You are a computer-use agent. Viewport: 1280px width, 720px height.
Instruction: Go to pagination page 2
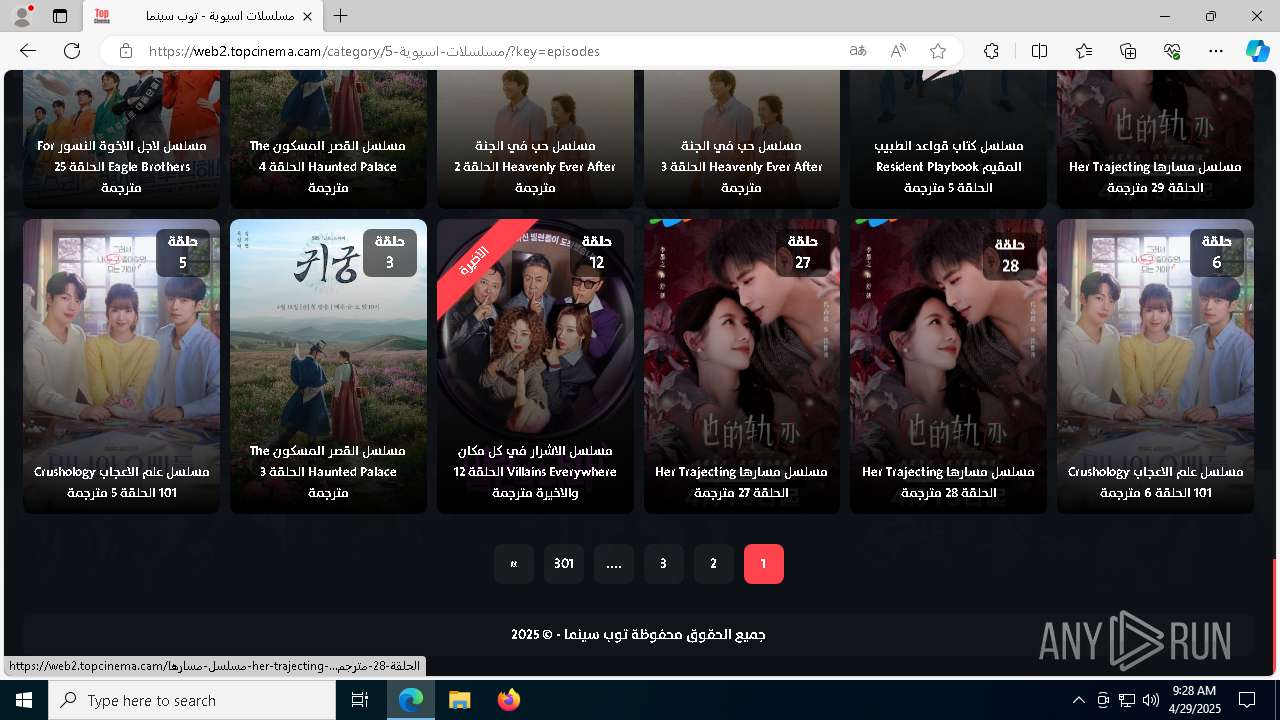click(713, 564)
